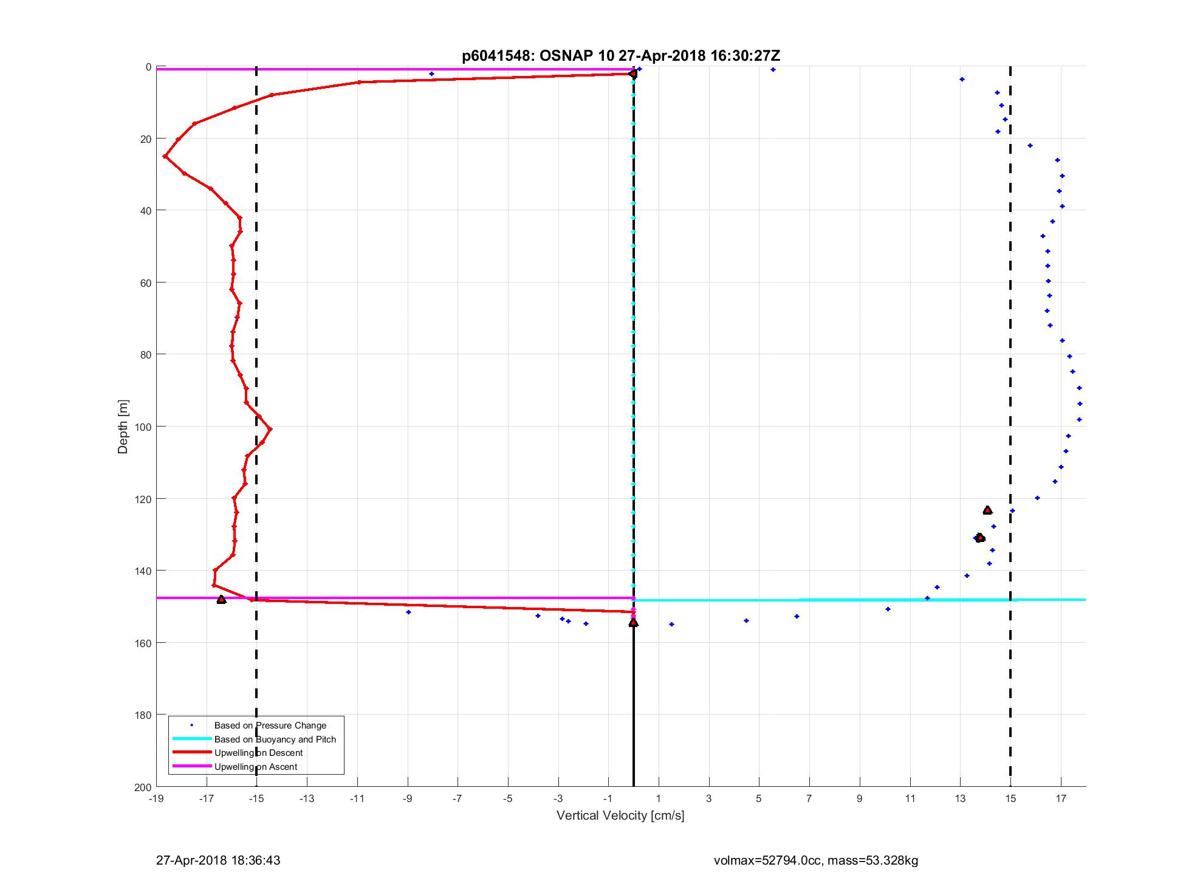The height and width of the screenshot is (885, 1200).
Task: Click the triangle marker at 148 m on the descent curve
Action: coord(221,599)
